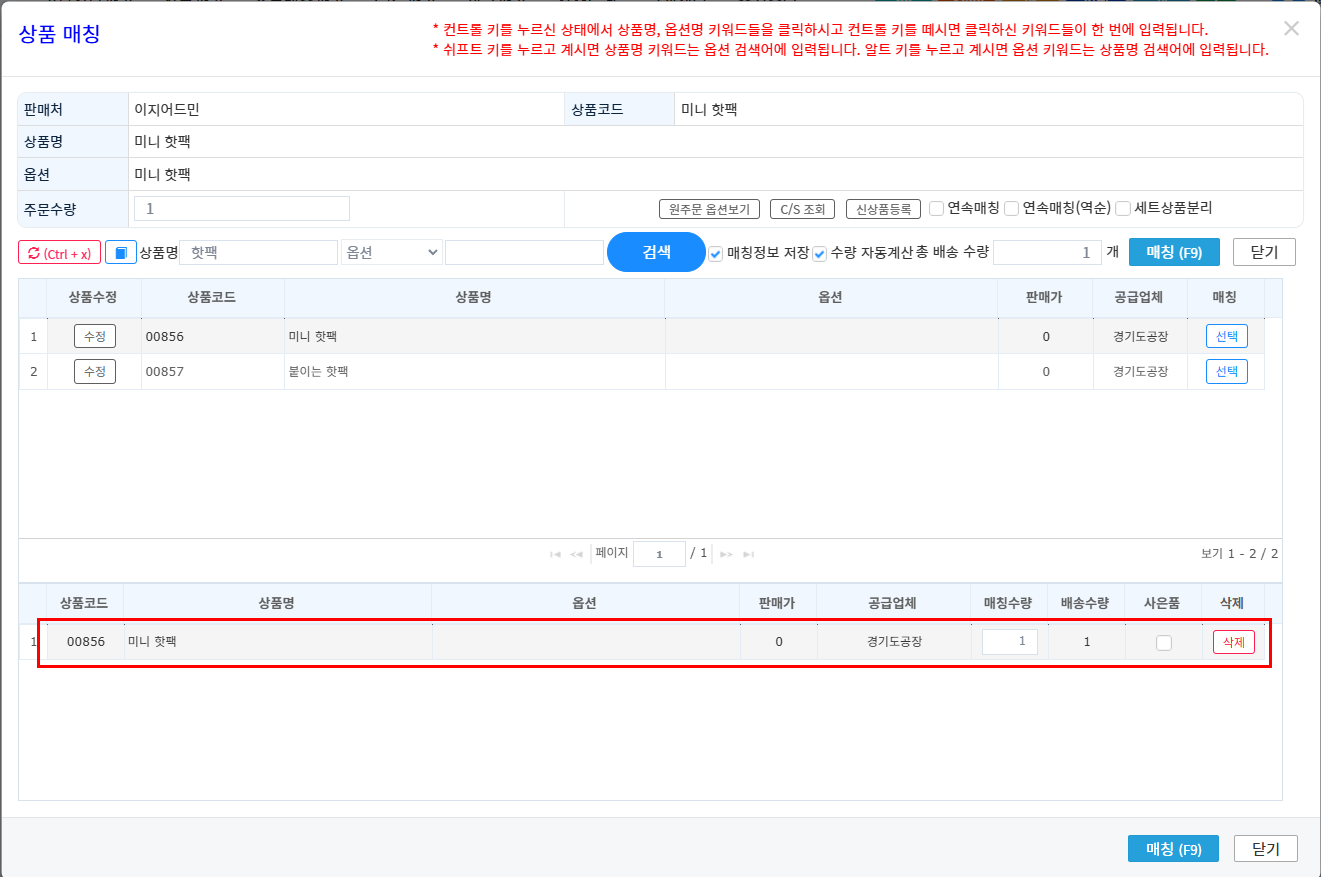Jump to the last page in pagination

[x=749, y=554]
